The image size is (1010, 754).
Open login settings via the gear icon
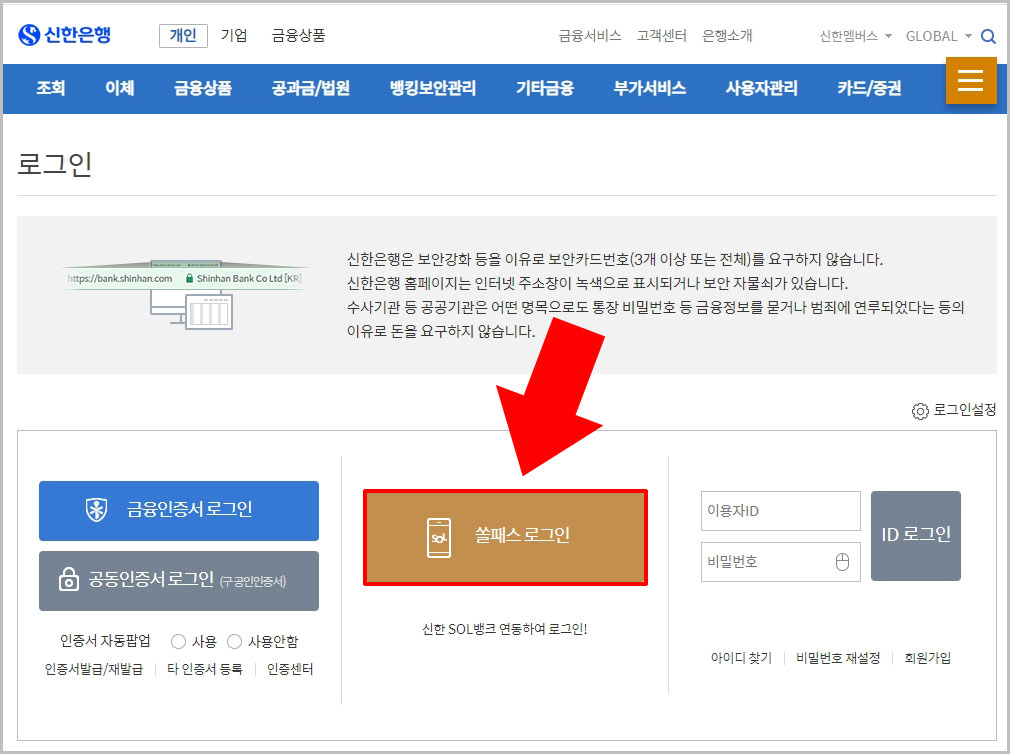coord(921,410)
